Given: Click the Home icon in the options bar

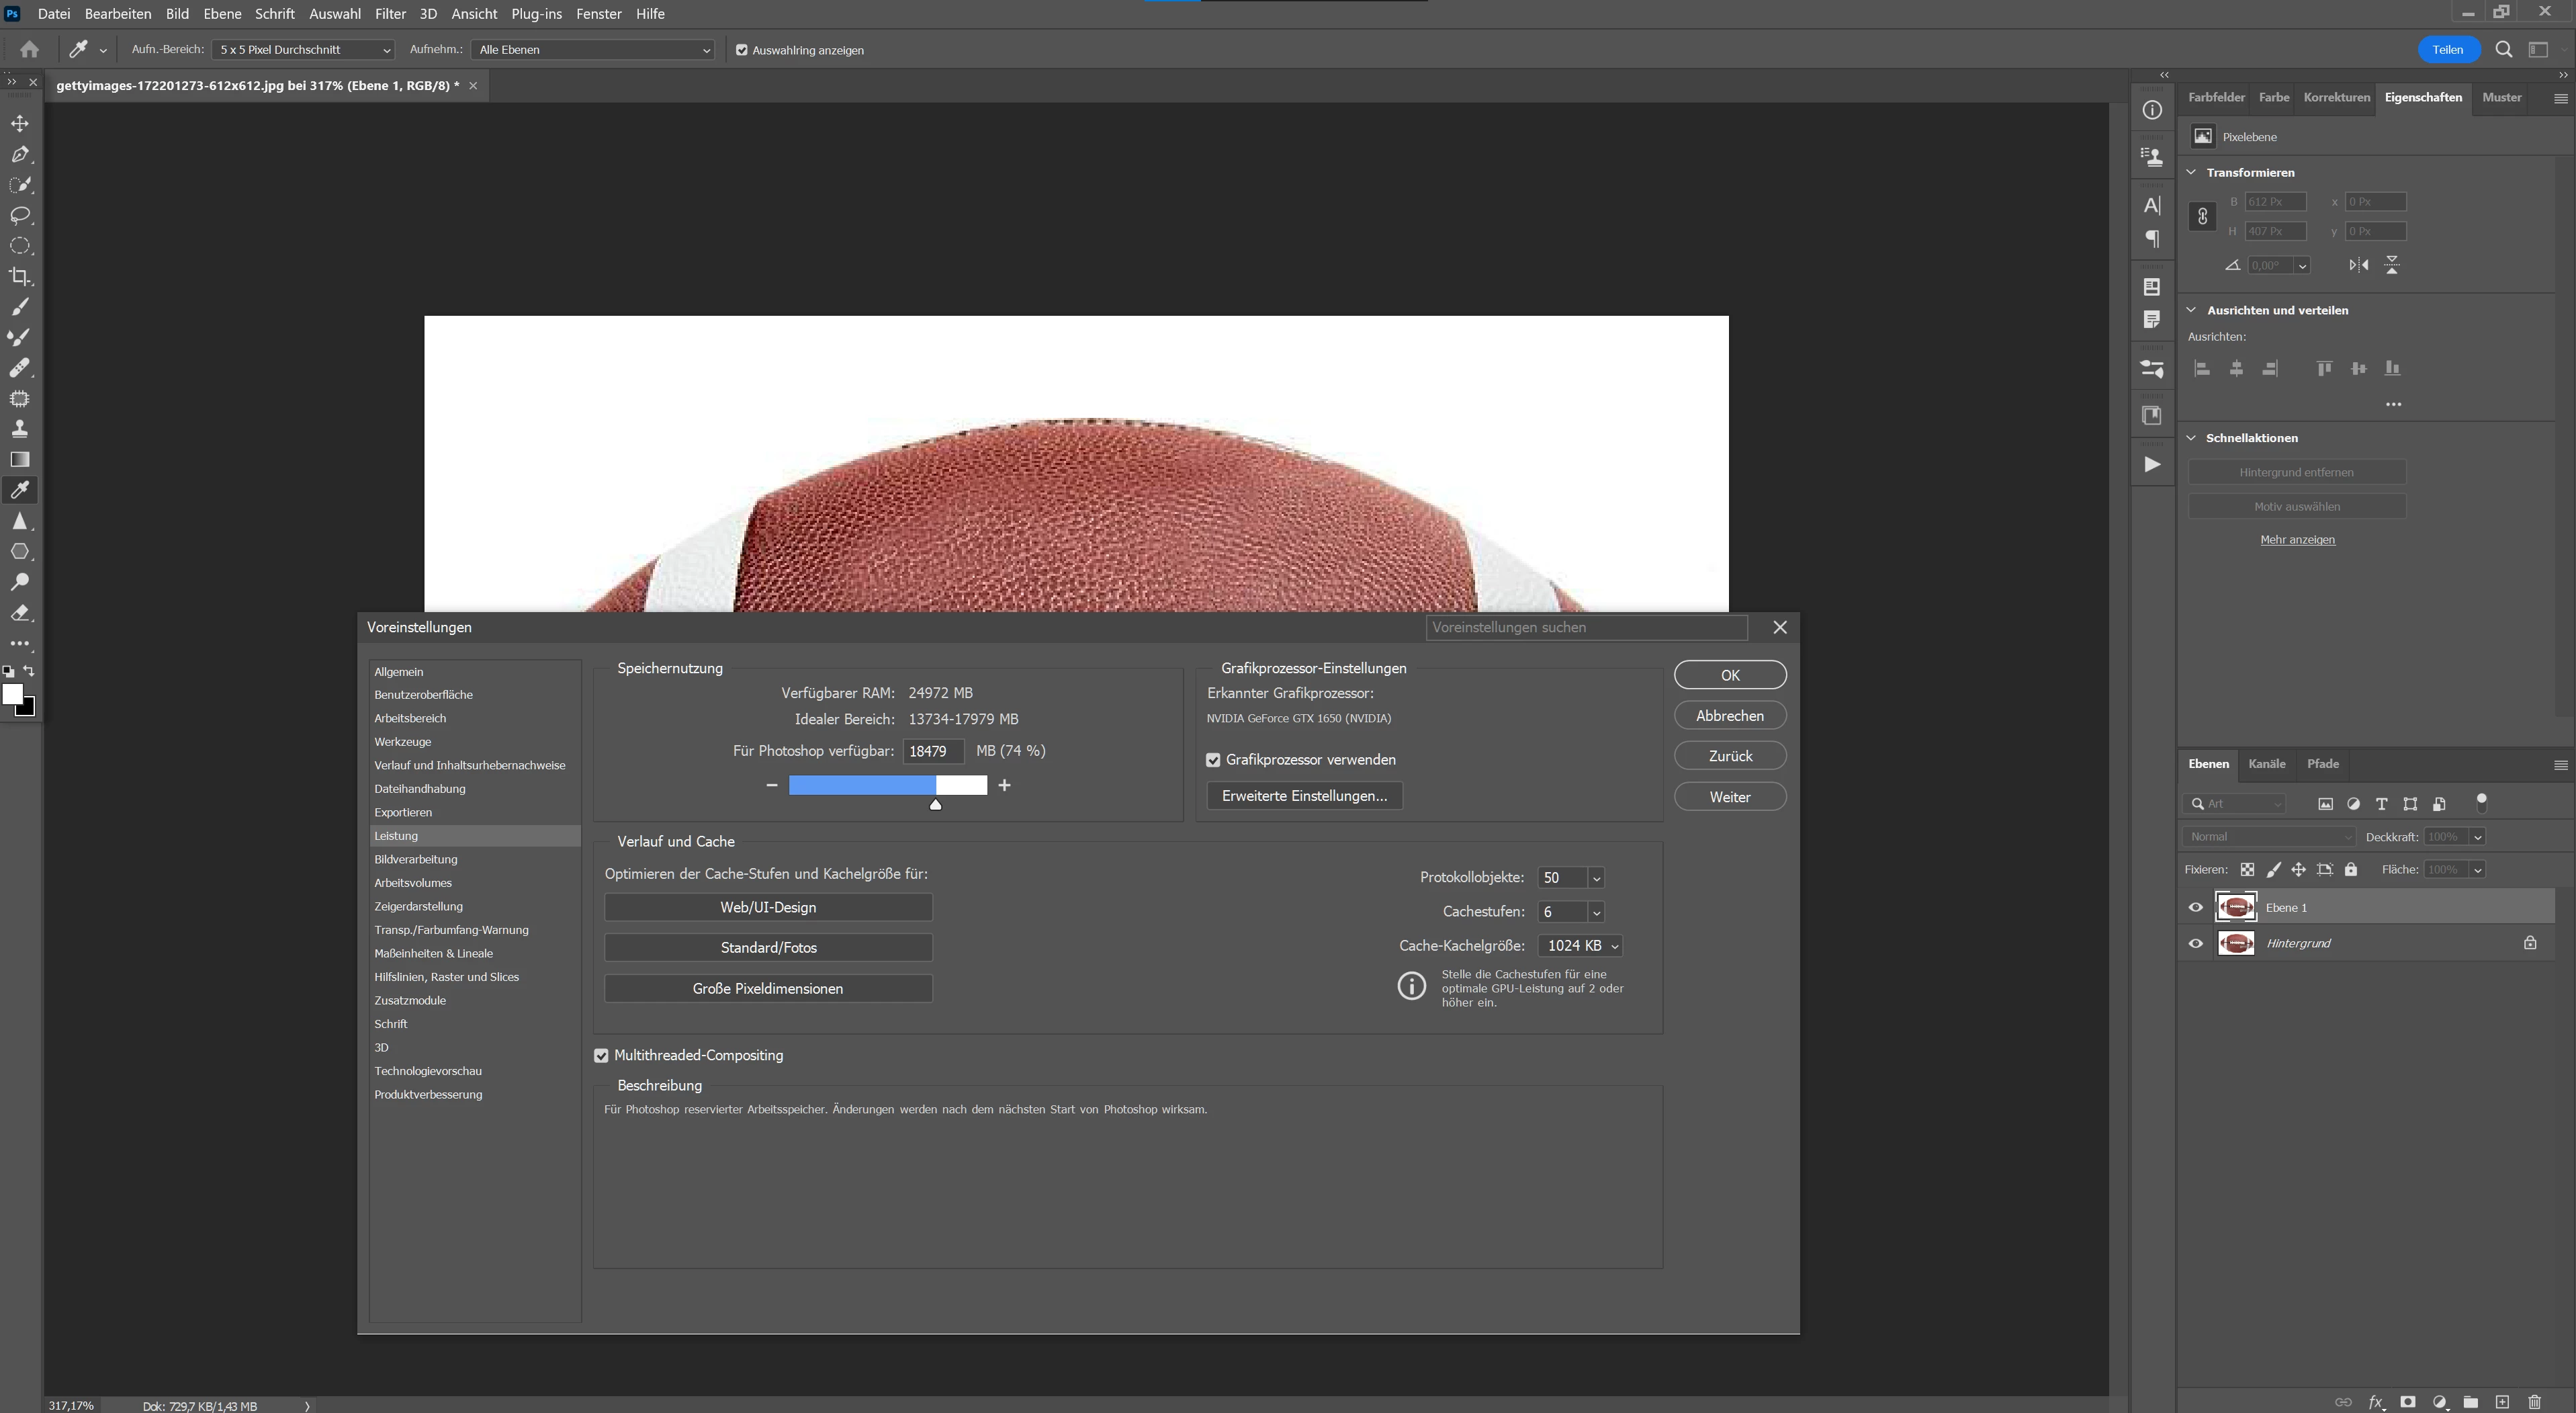Looking at the screenshot, I should tap(29, 49).
